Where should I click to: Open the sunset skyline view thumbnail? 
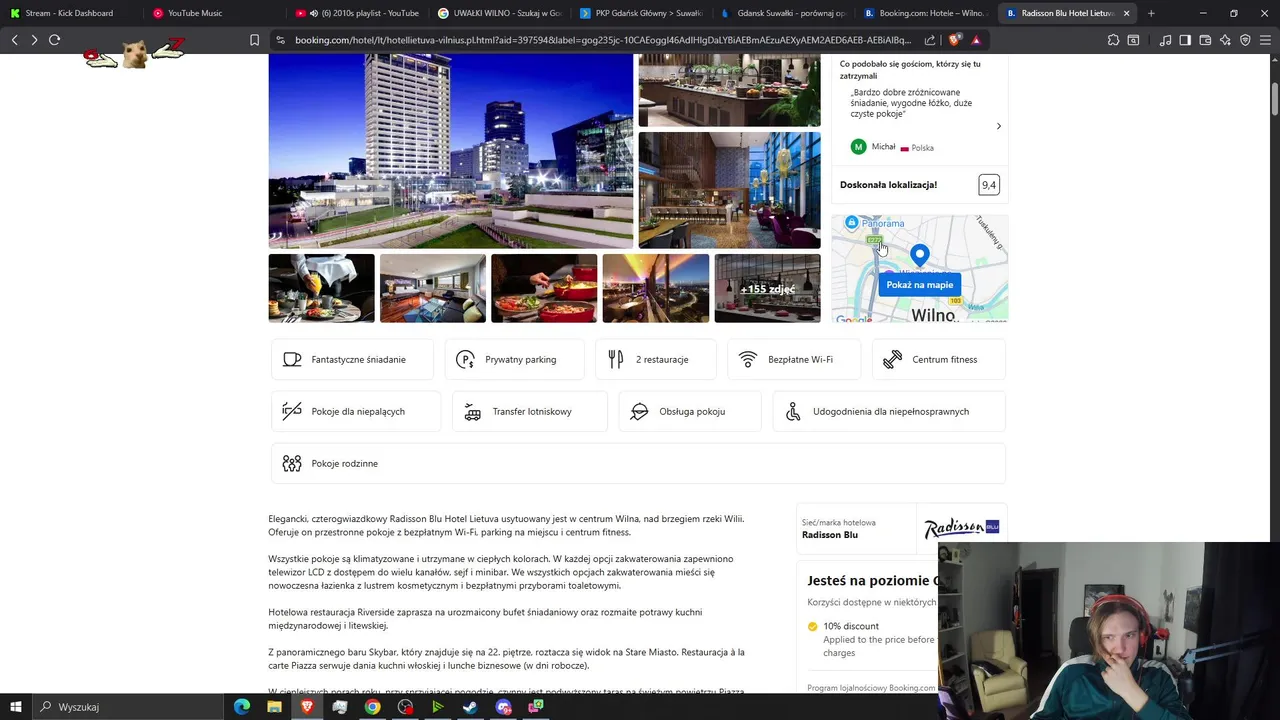click(656, 288)
